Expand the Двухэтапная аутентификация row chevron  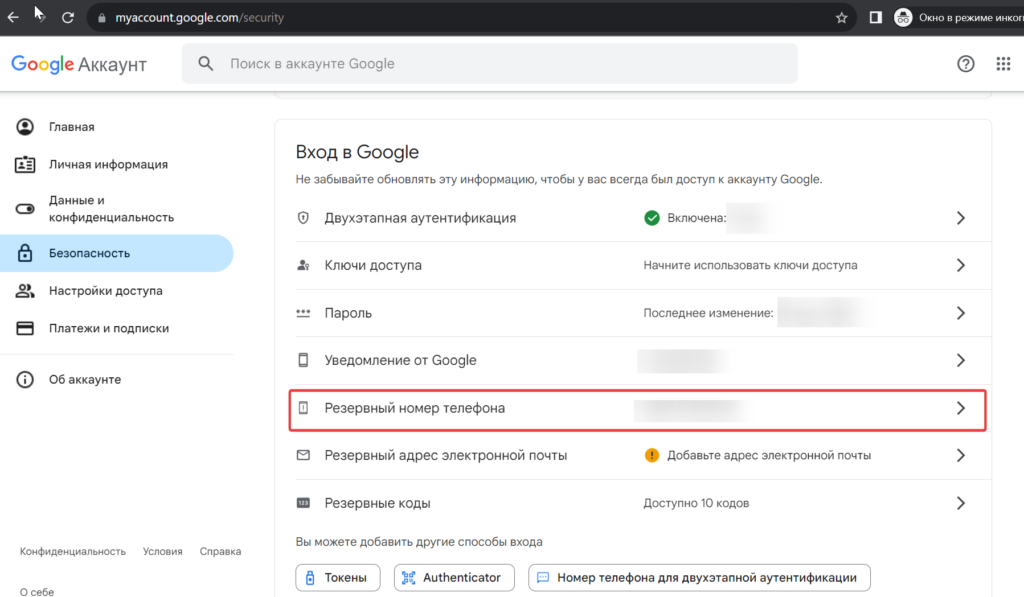[961, 218]
